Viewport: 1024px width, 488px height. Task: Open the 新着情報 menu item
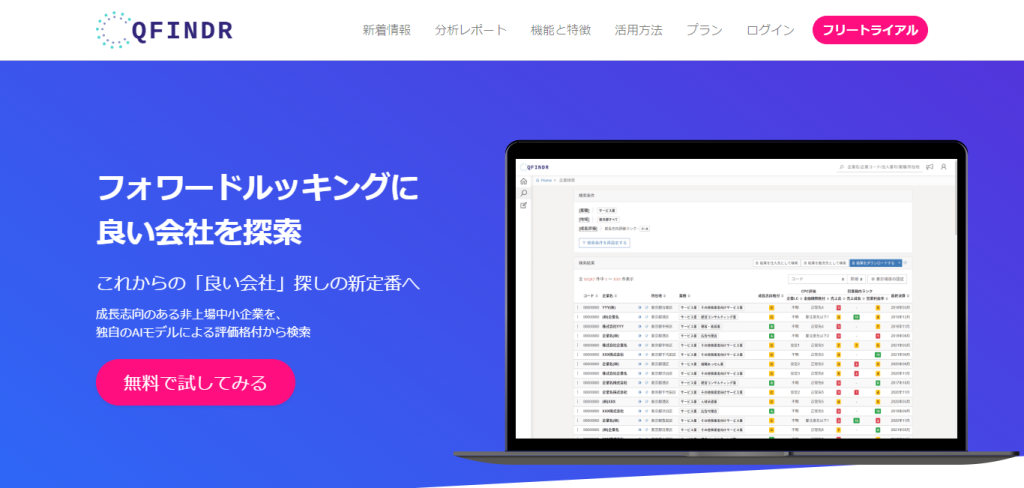387,30
